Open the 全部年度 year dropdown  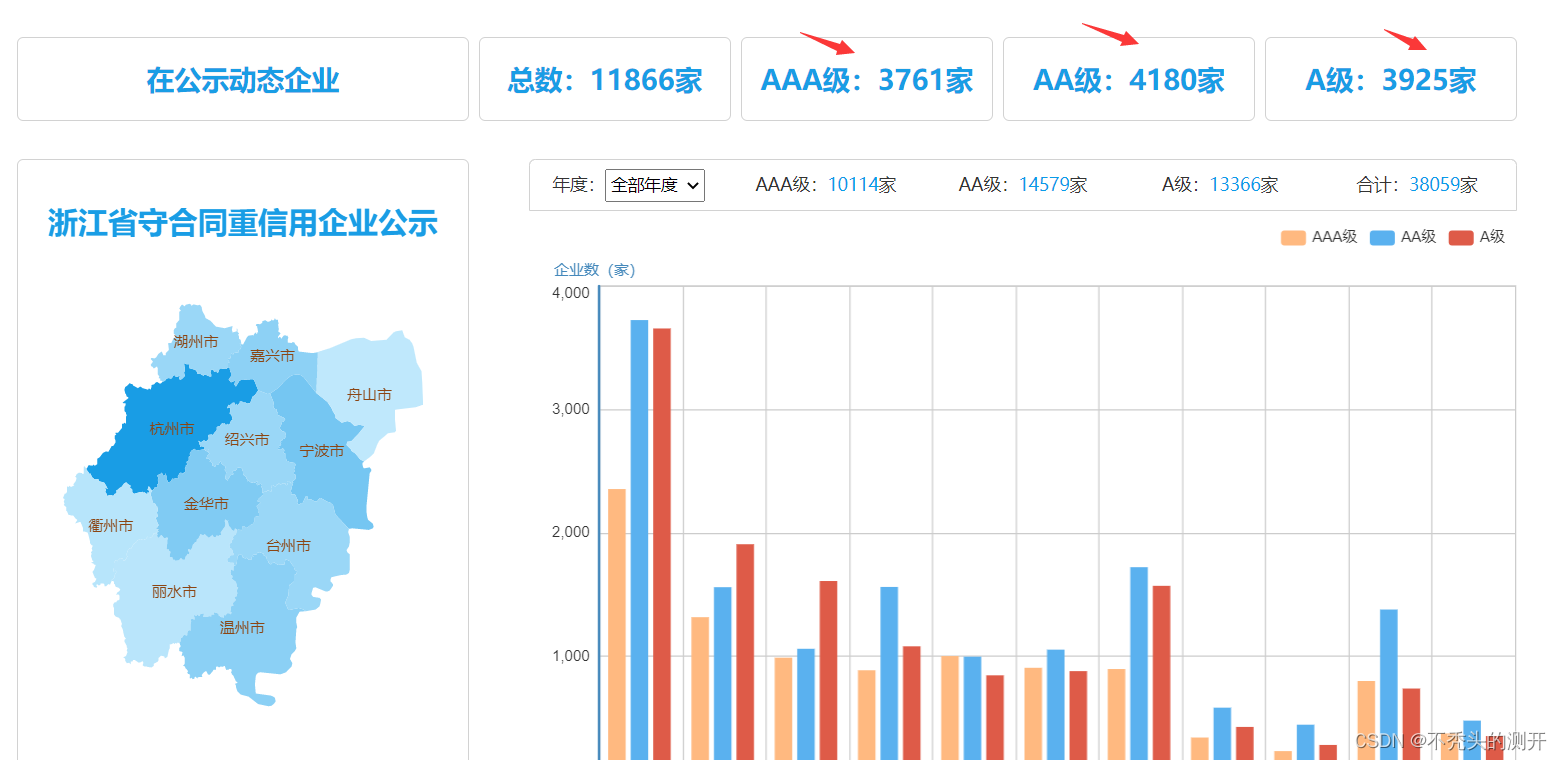[x=654, y=185]
